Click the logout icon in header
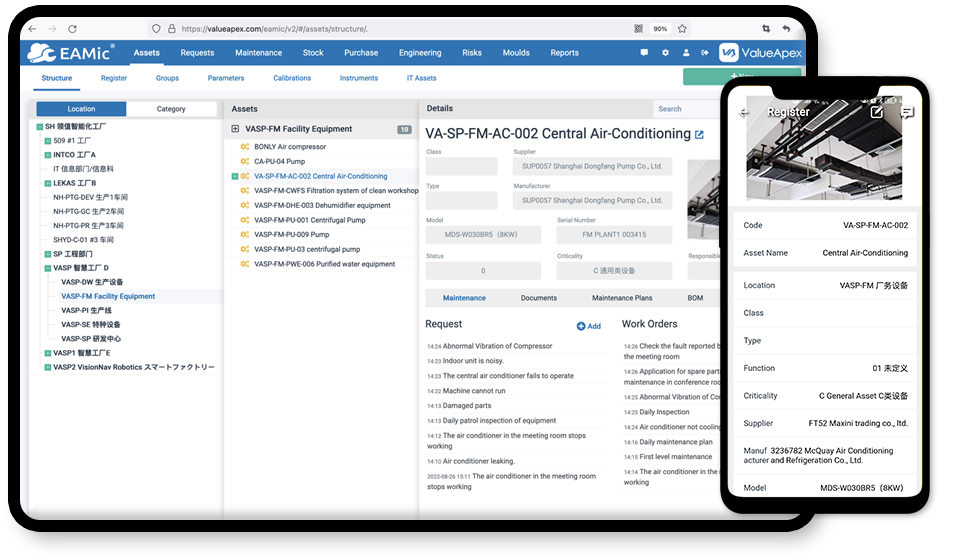Image resolution: width=954 pixels, height=560 pixels. pyautogui.click(x=705, y=53)
